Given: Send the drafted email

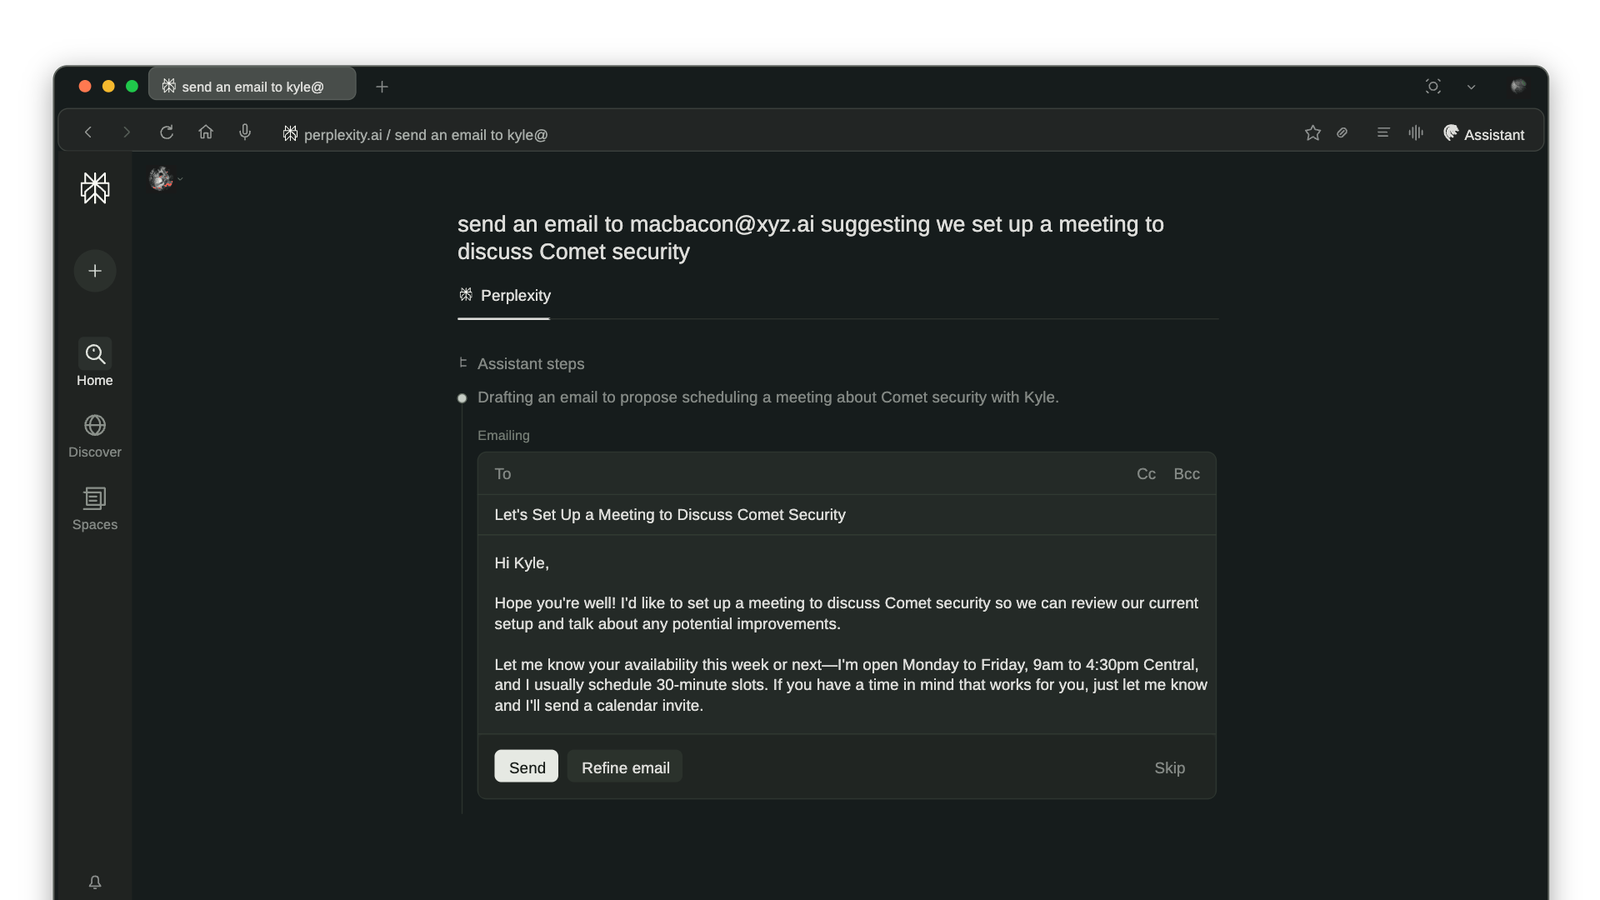Looking at the screenshot, I should pos(526,767).
